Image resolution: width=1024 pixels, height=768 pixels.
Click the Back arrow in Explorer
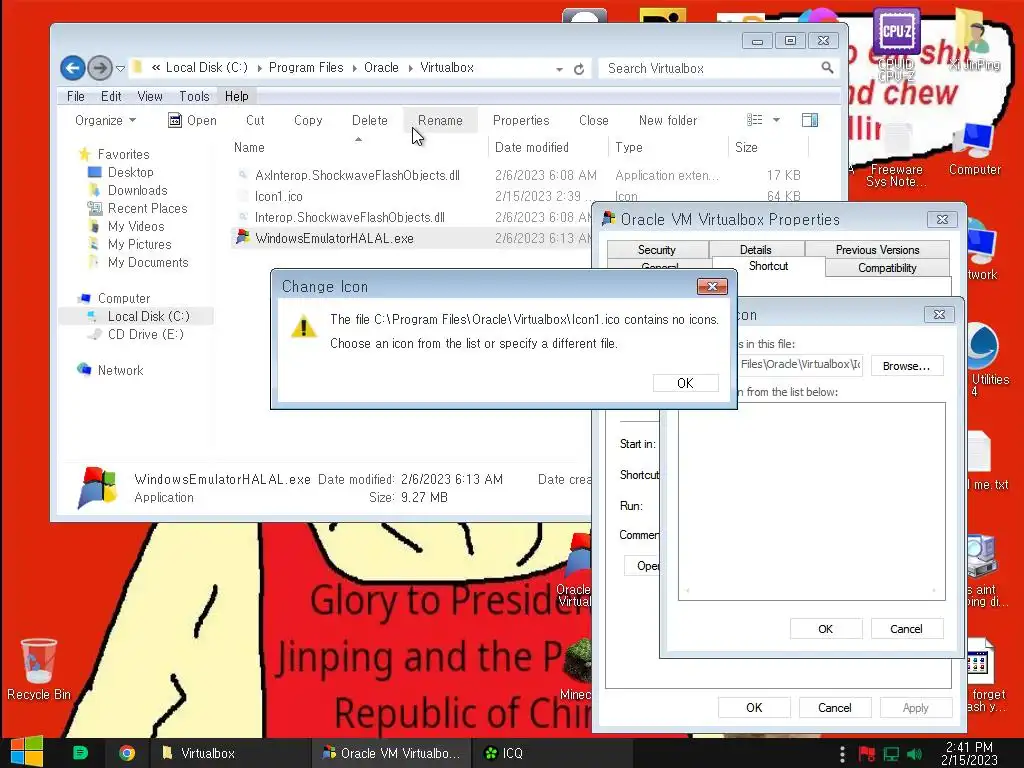73,67
